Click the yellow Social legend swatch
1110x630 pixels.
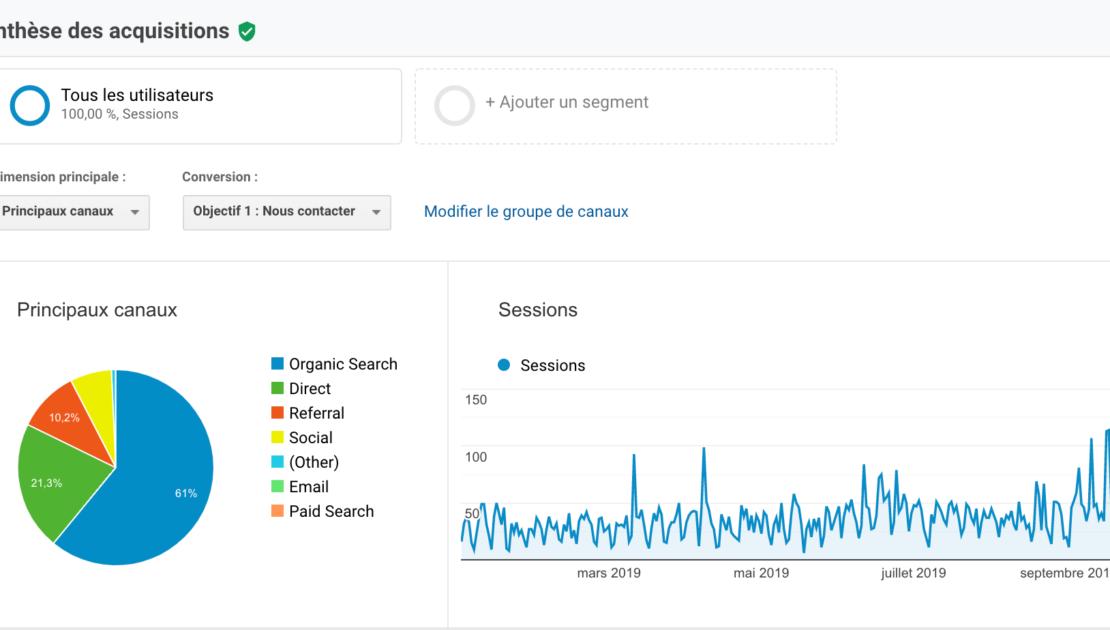pos(277,438)
